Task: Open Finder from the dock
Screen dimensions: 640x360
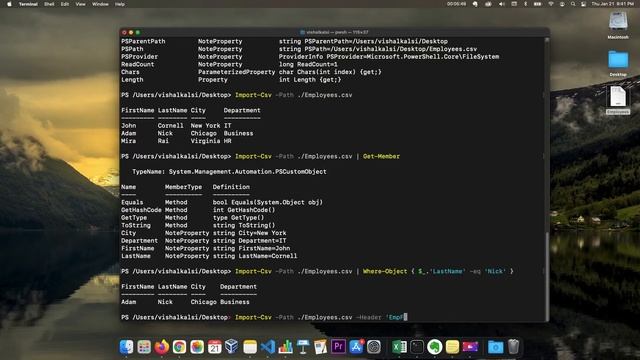Action: tap(126, 347)
